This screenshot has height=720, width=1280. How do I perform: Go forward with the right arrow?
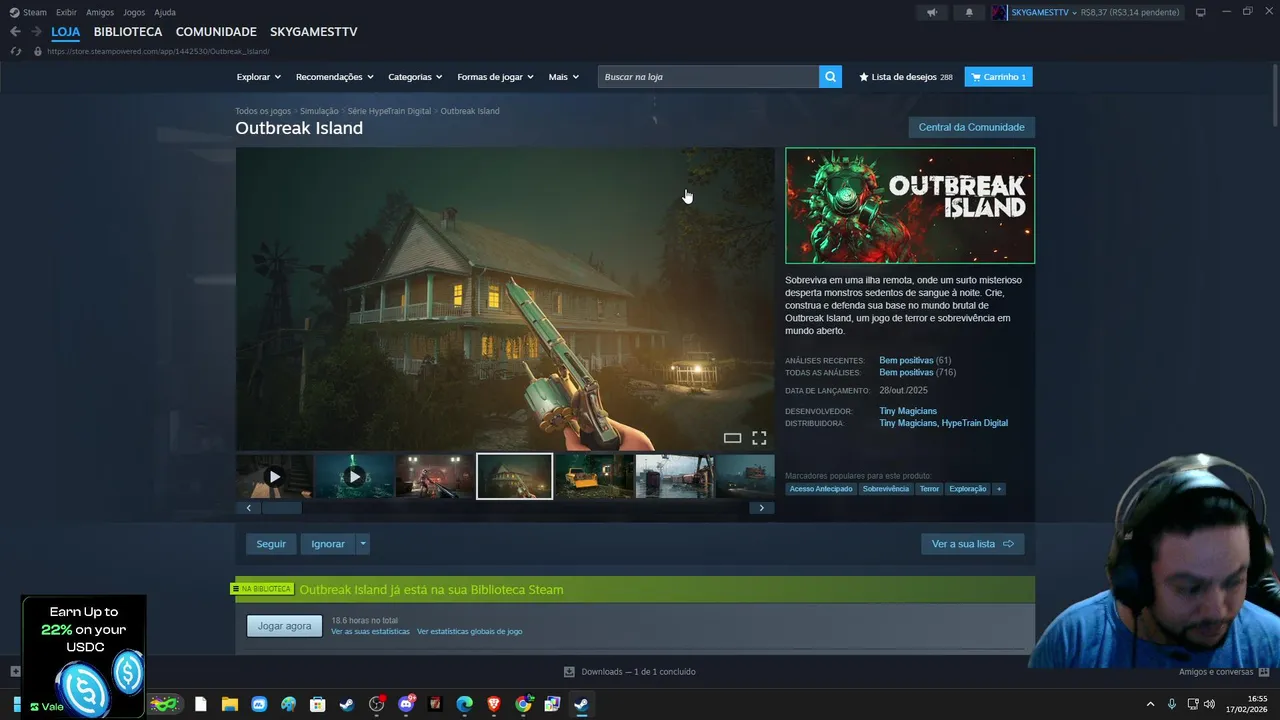37,32
